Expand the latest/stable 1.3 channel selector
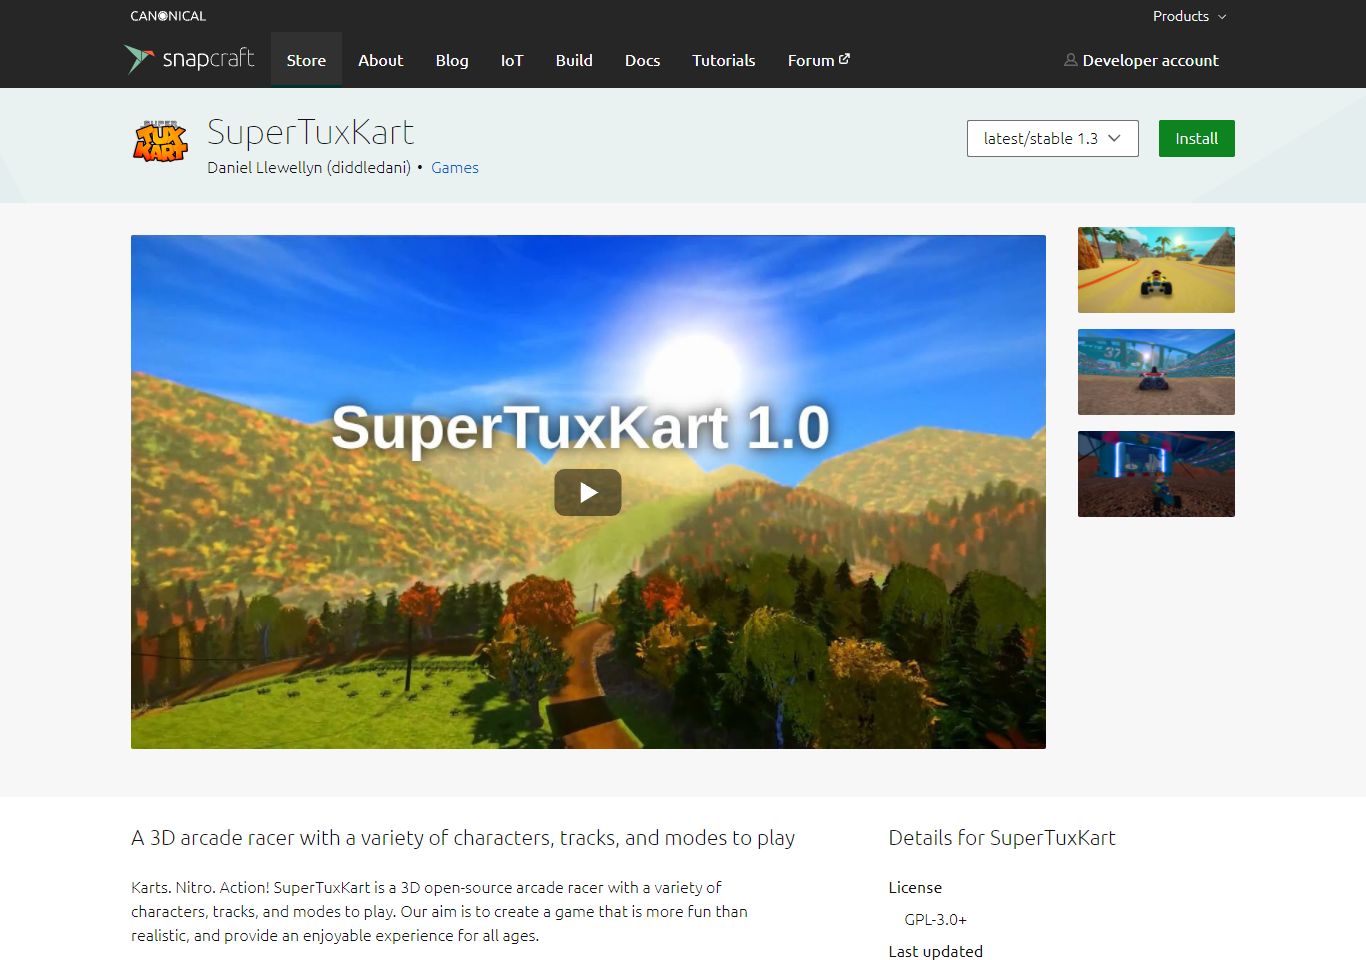Screen dimensions: 1366x960 coord(1052,138)
